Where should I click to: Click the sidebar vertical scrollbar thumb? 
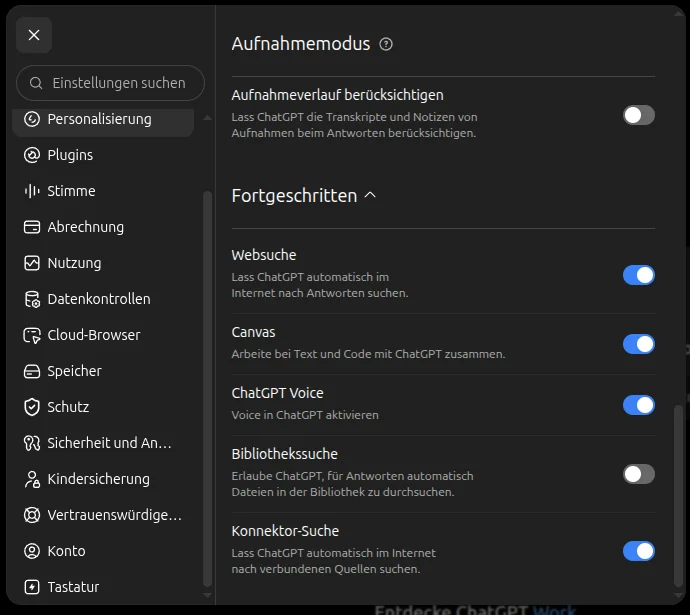point(207,389)
